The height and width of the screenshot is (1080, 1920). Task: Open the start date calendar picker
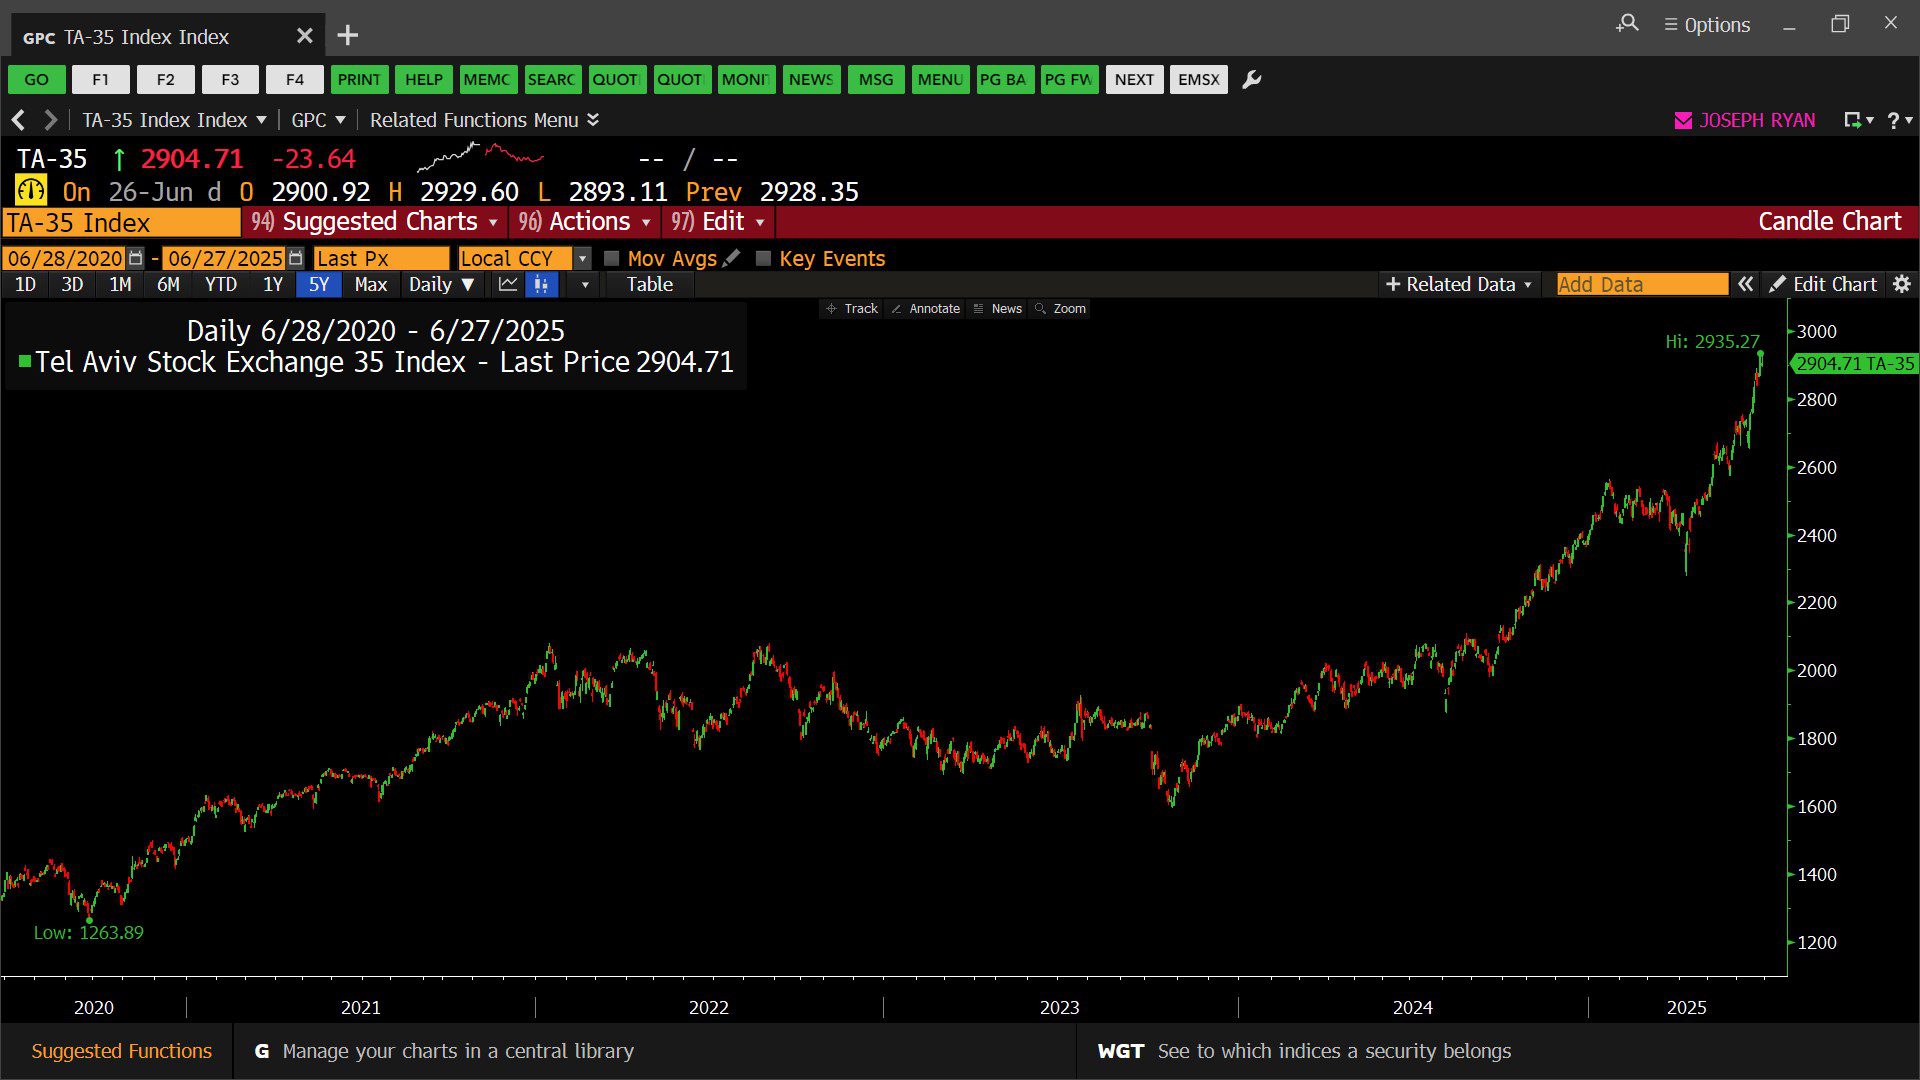136,258
